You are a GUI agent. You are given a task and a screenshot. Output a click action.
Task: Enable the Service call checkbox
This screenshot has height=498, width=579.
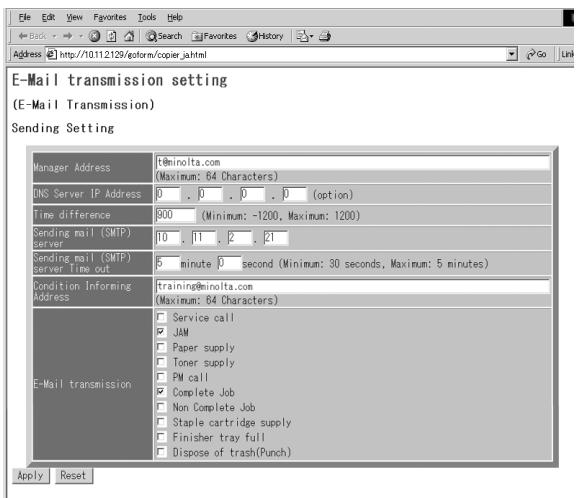(x=161, y=317)
